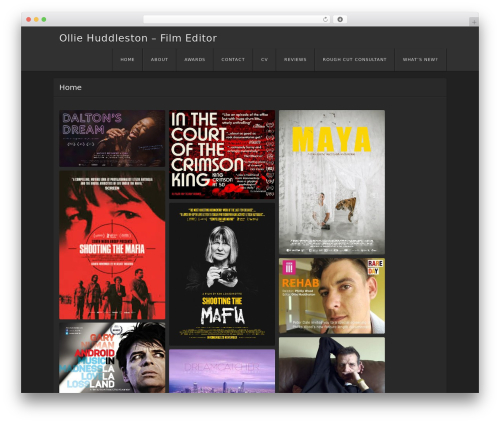Viewport: 500px width, 423px height.
Task: Open the What's New page
Action: coord(420,59)
